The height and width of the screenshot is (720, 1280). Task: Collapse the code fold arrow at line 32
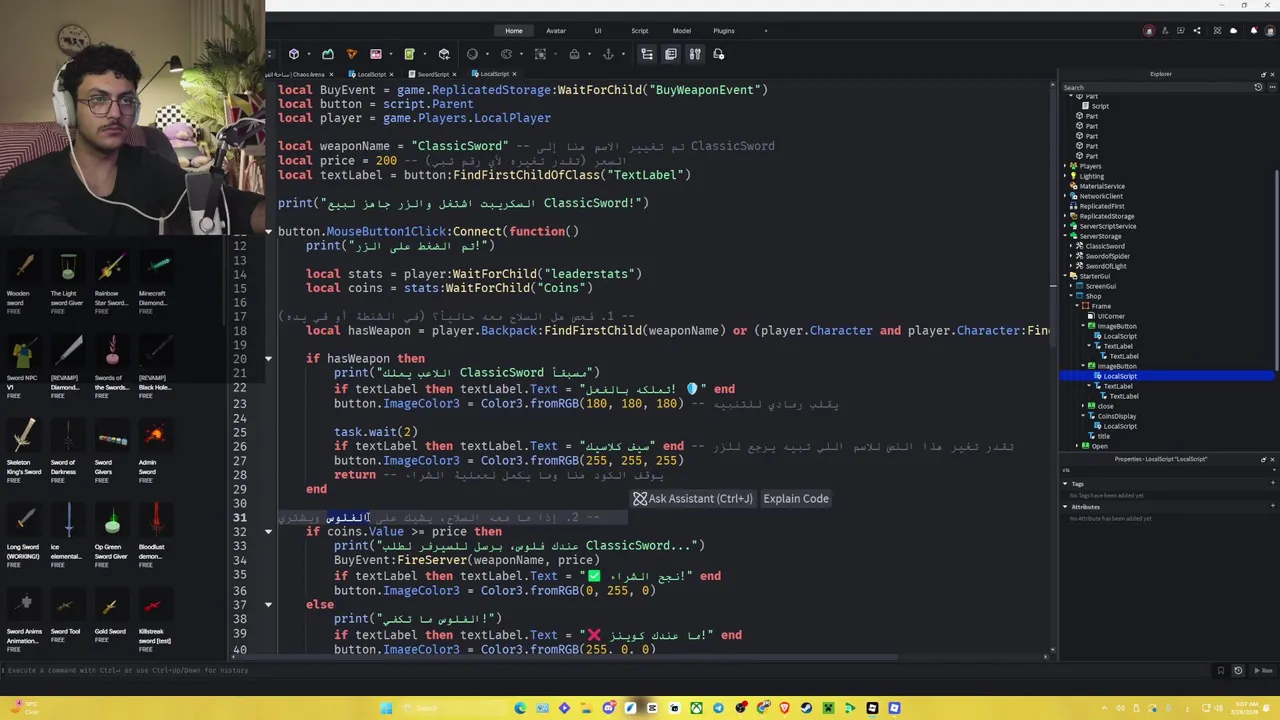click(268, 531)
